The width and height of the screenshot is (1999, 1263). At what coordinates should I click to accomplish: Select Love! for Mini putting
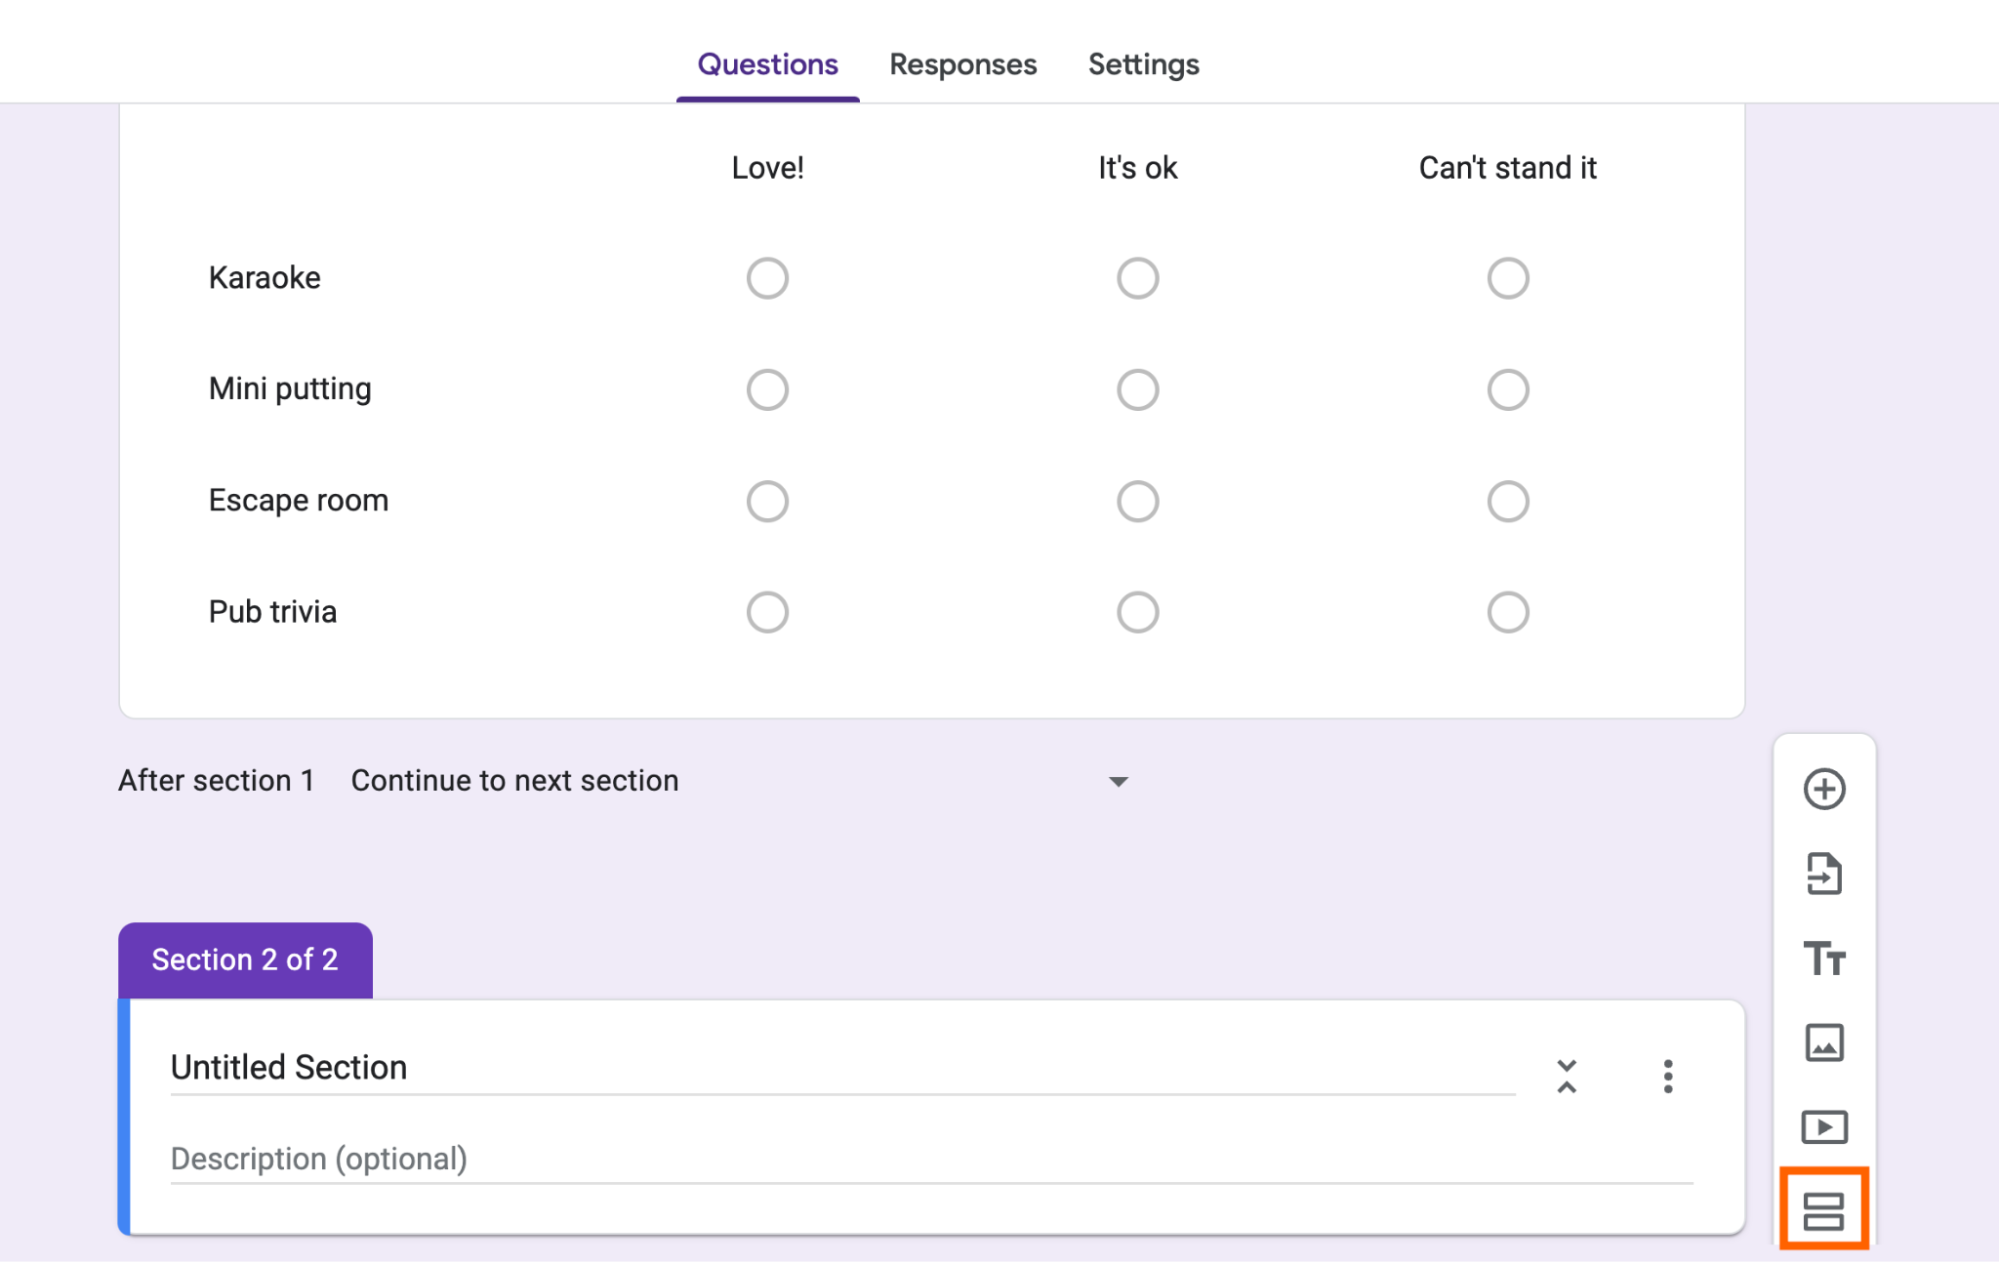click(x=767, y=389)
